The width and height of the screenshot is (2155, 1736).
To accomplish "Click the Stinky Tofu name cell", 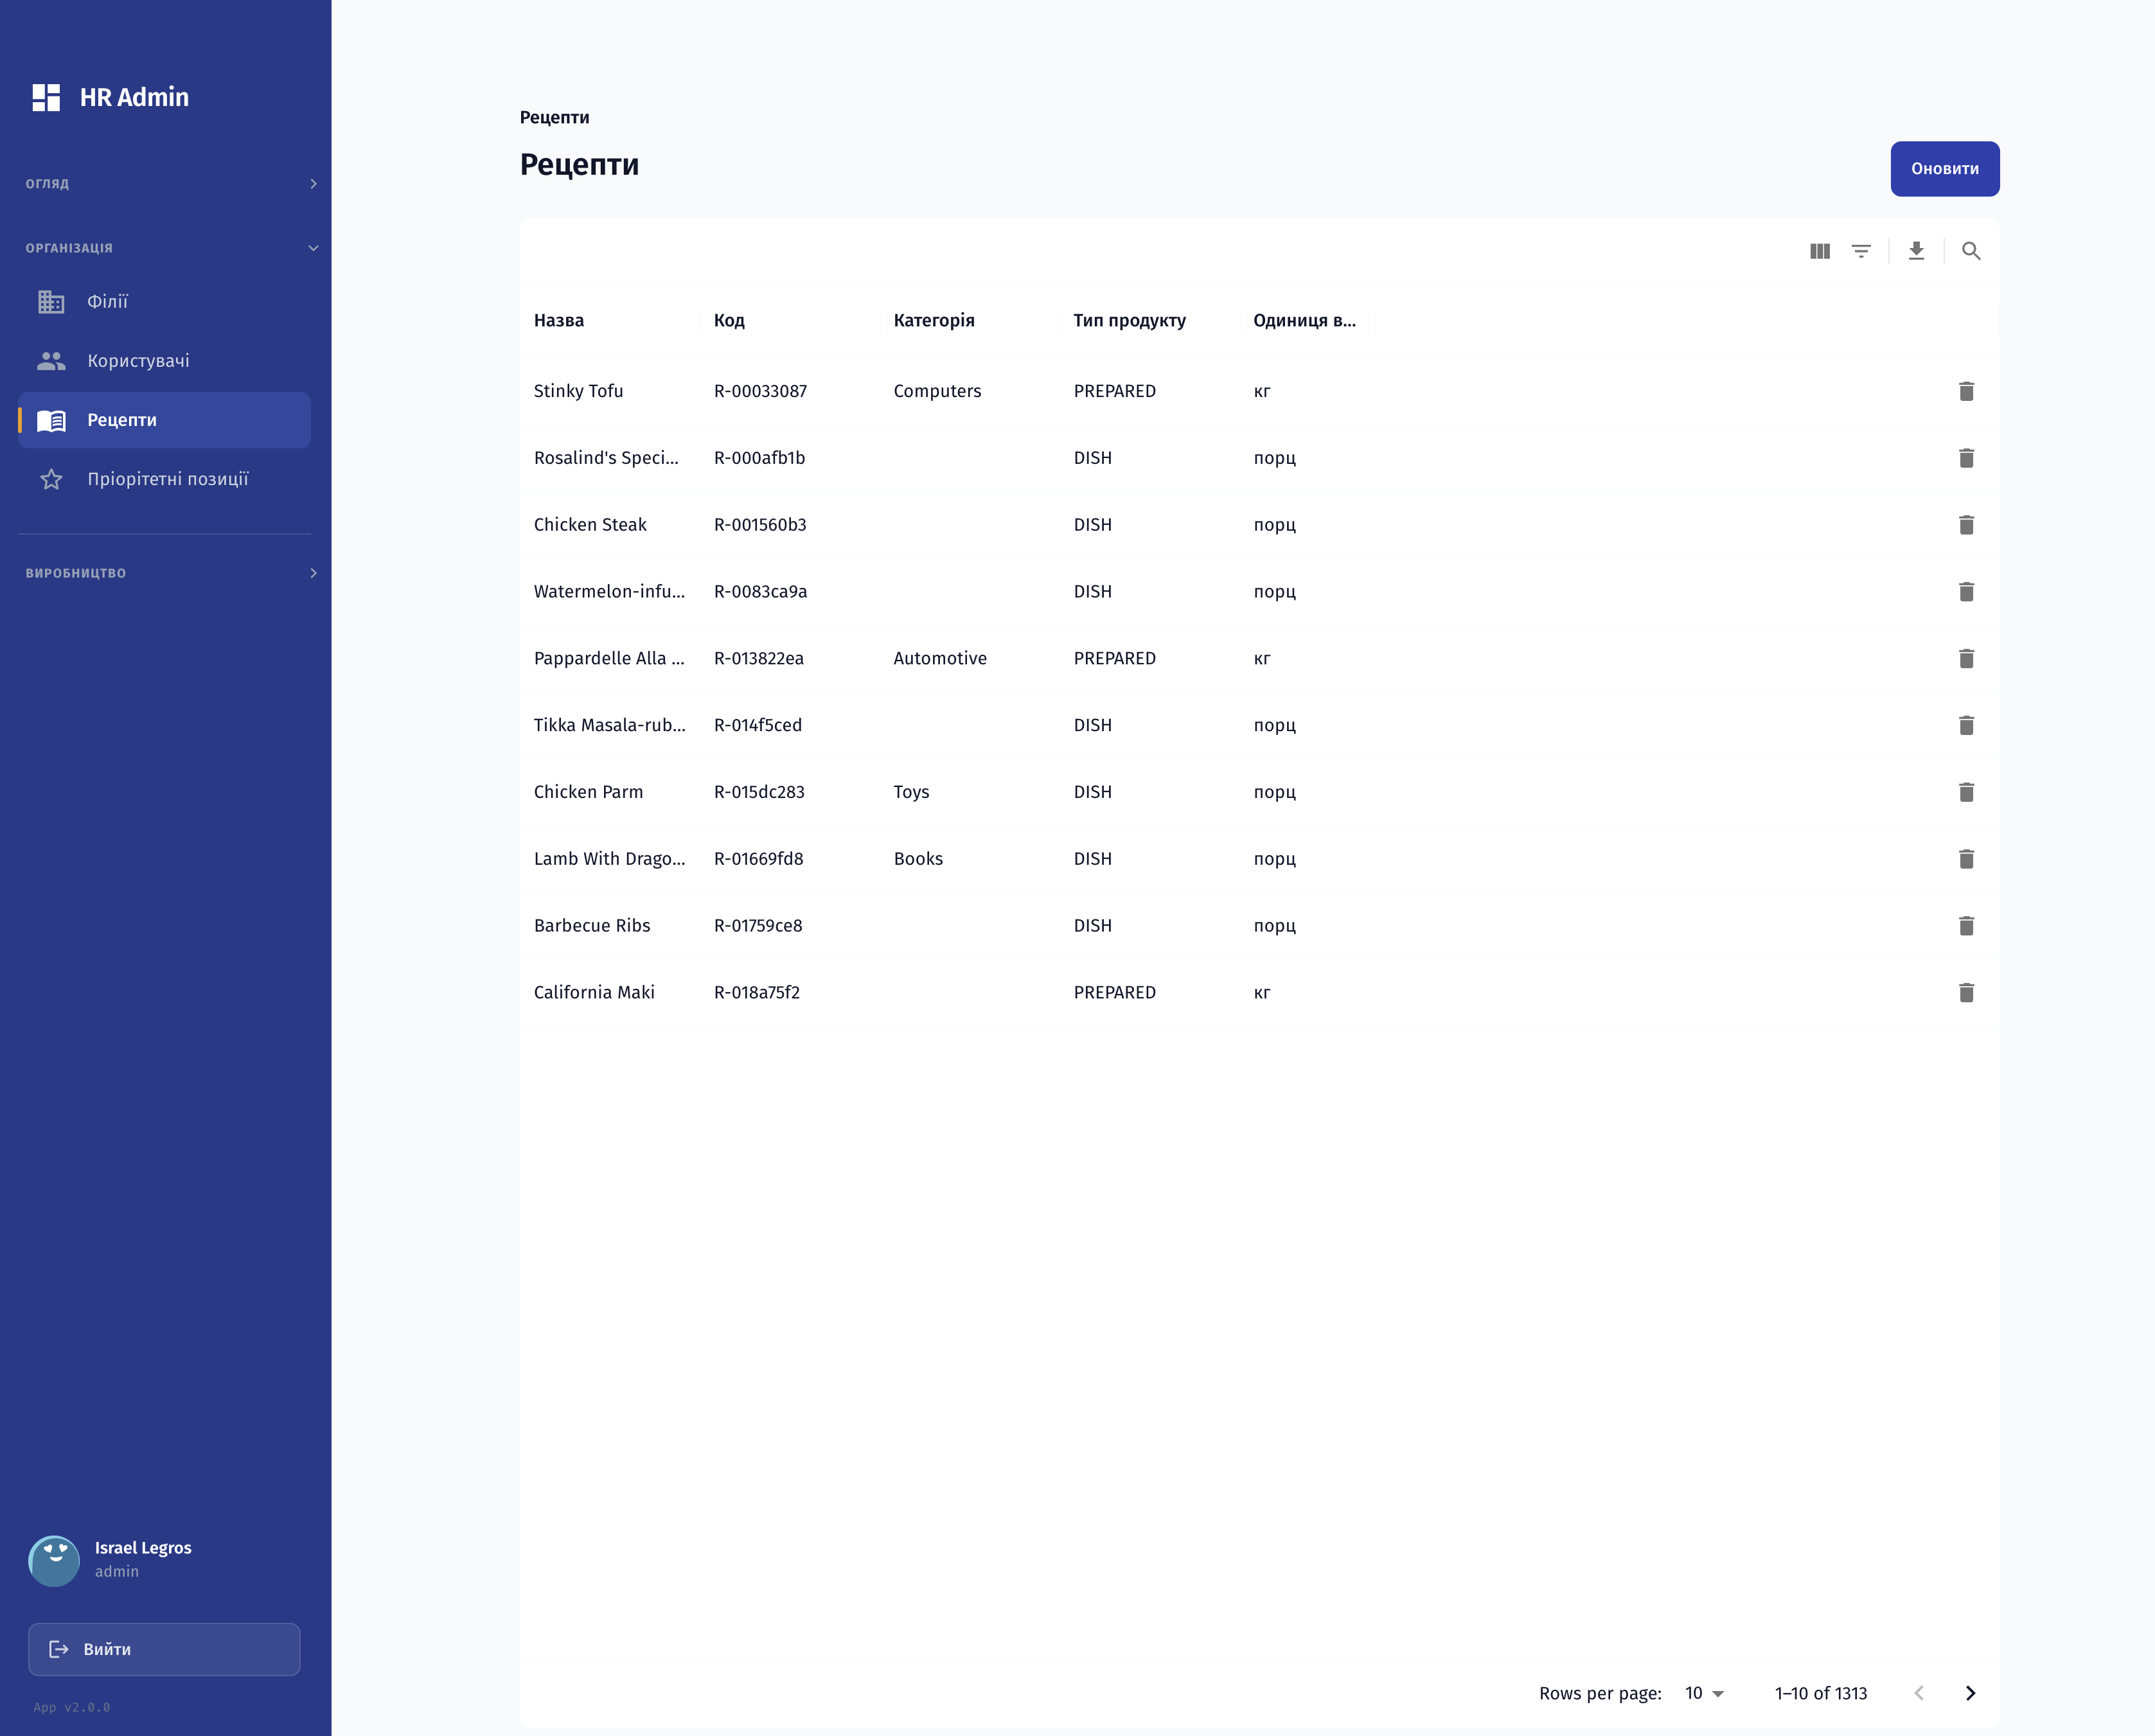I will (579, 391).
